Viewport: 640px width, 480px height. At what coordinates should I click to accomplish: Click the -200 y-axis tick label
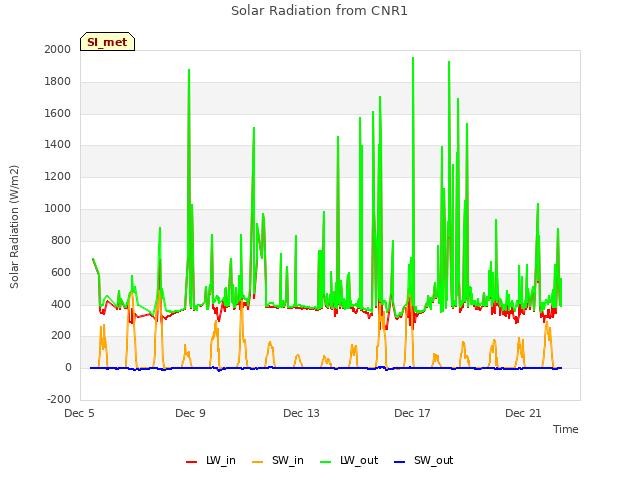pos(59,399)
